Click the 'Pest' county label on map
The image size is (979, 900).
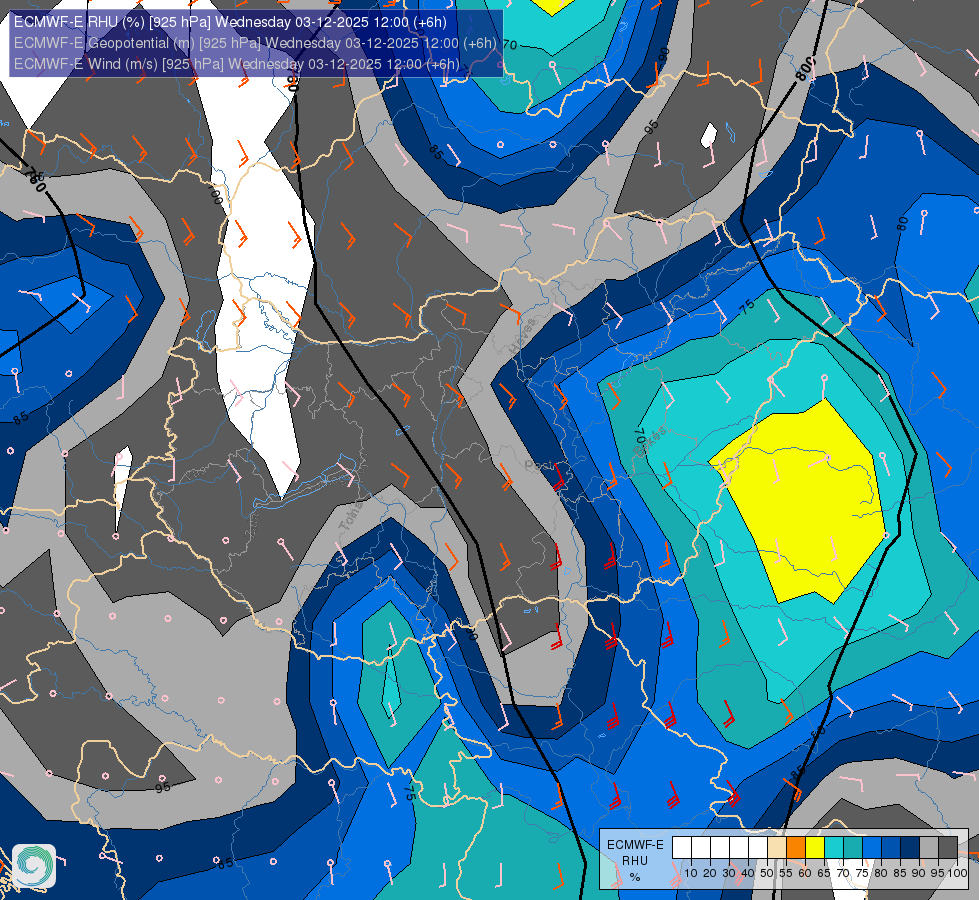[538, 465]
